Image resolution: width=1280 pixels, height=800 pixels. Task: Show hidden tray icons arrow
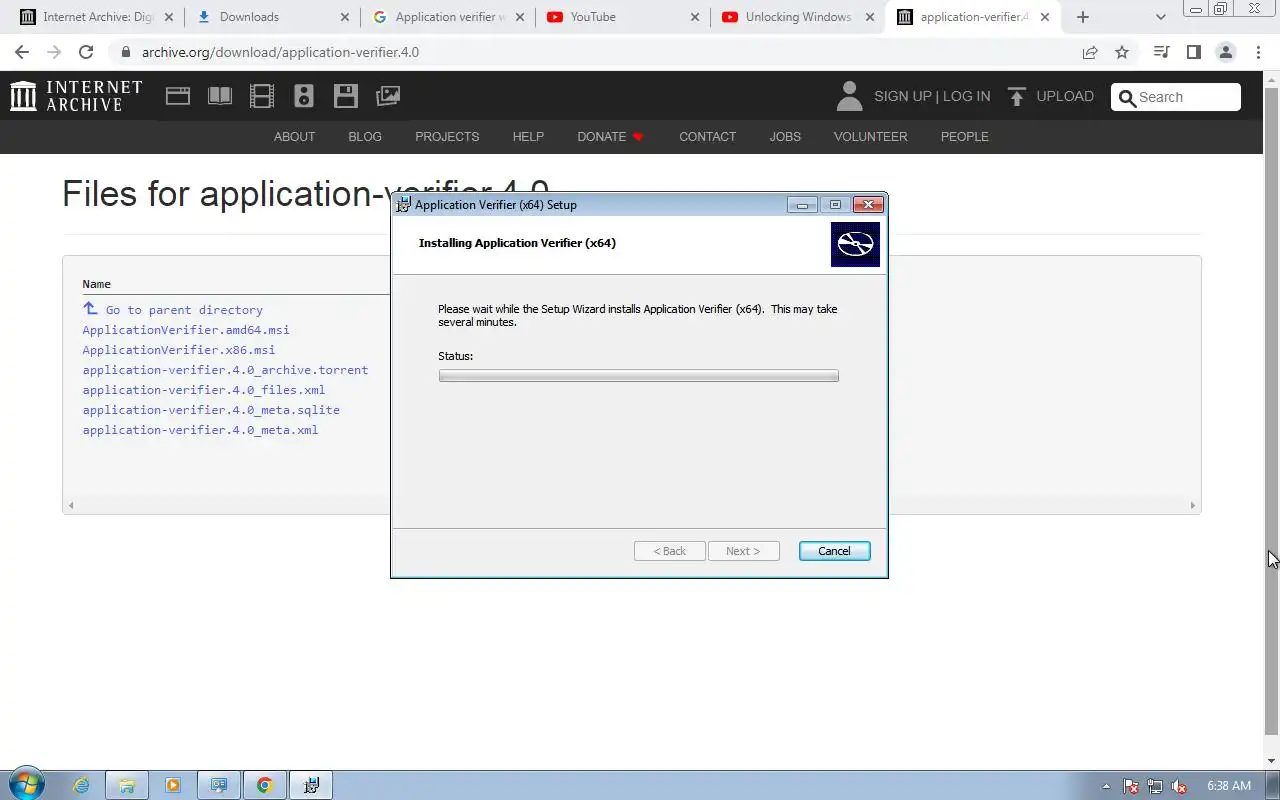point(1106,786)
